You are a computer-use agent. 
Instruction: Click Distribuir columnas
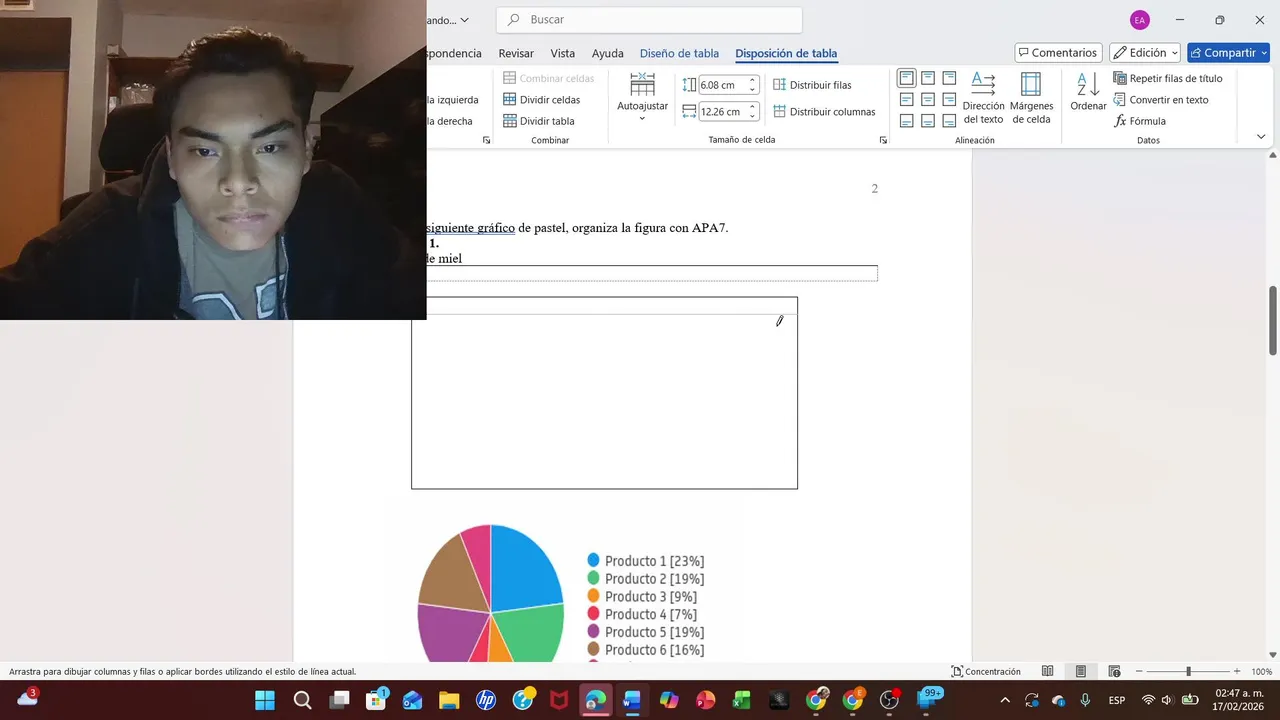(x=824, y=112)
